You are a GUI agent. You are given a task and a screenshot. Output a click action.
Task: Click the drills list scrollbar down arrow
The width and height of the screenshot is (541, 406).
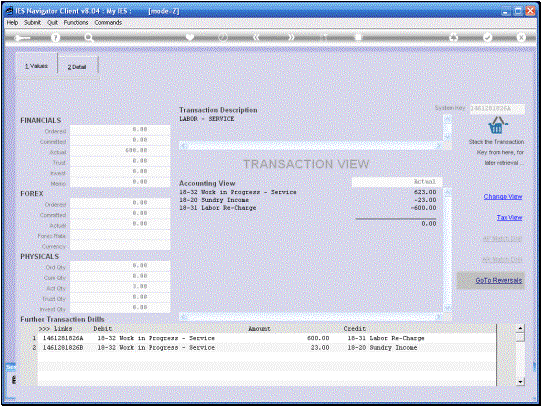[521, 382]
